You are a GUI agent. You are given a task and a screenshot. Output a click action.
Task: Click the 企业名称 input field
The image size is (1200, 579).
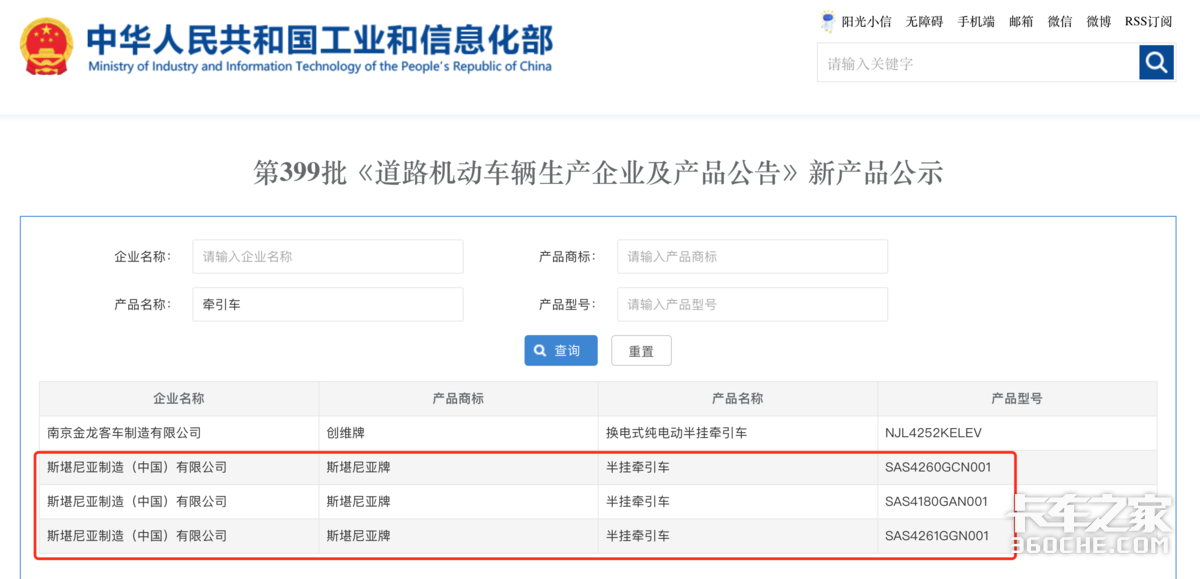(x=327, y=257)
